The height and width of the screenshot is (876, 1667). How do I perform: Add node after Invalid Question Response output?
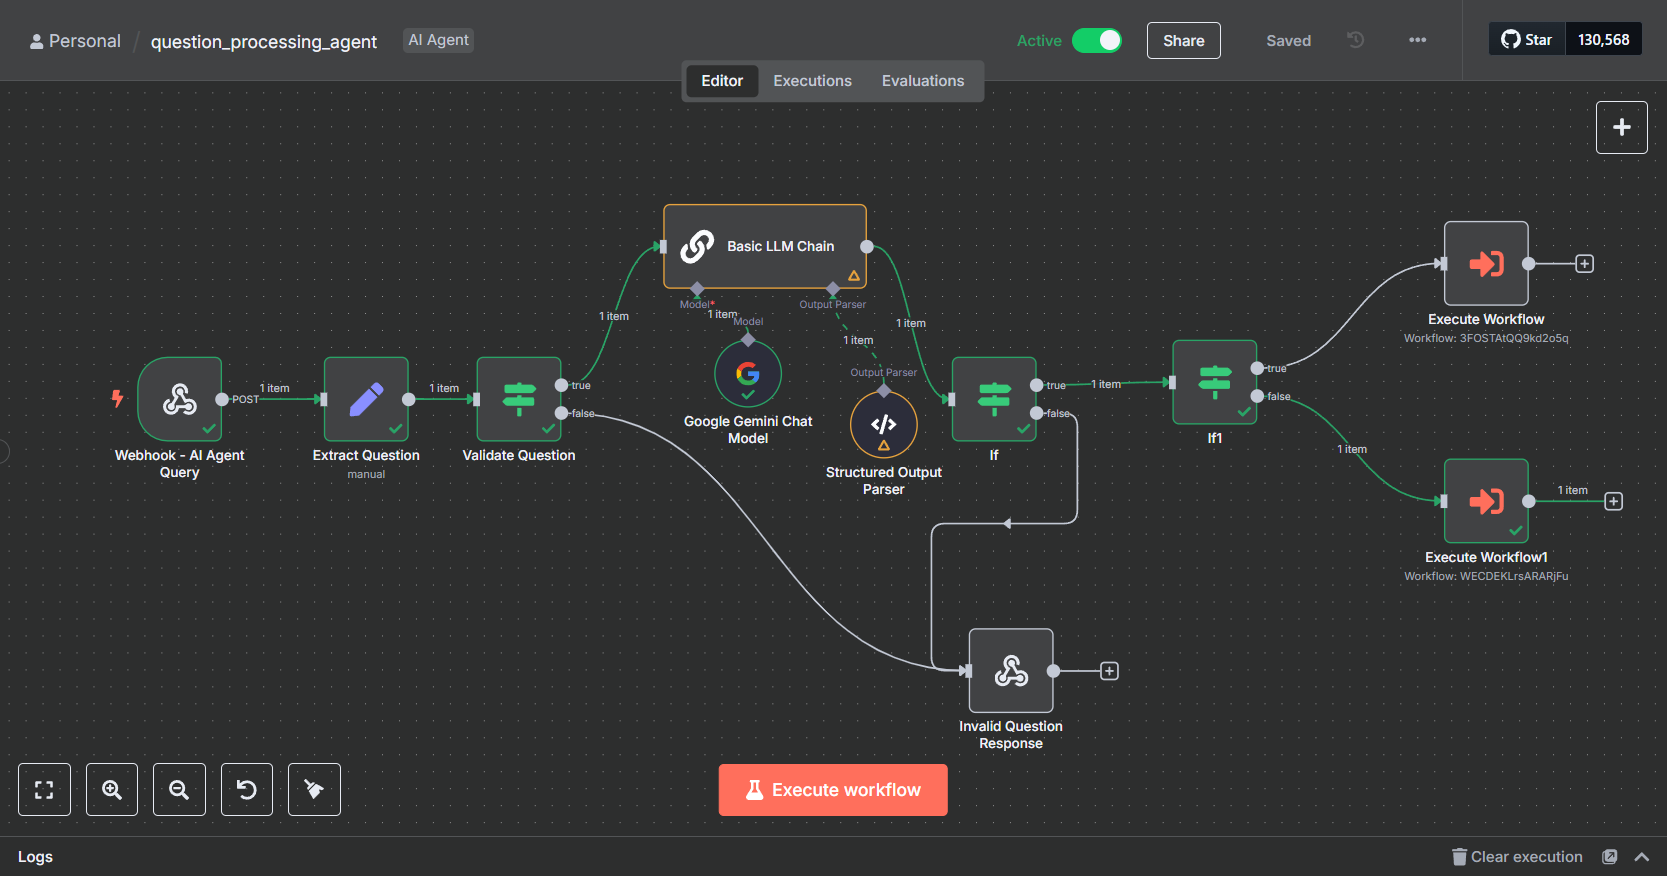tap(1109, 671)
